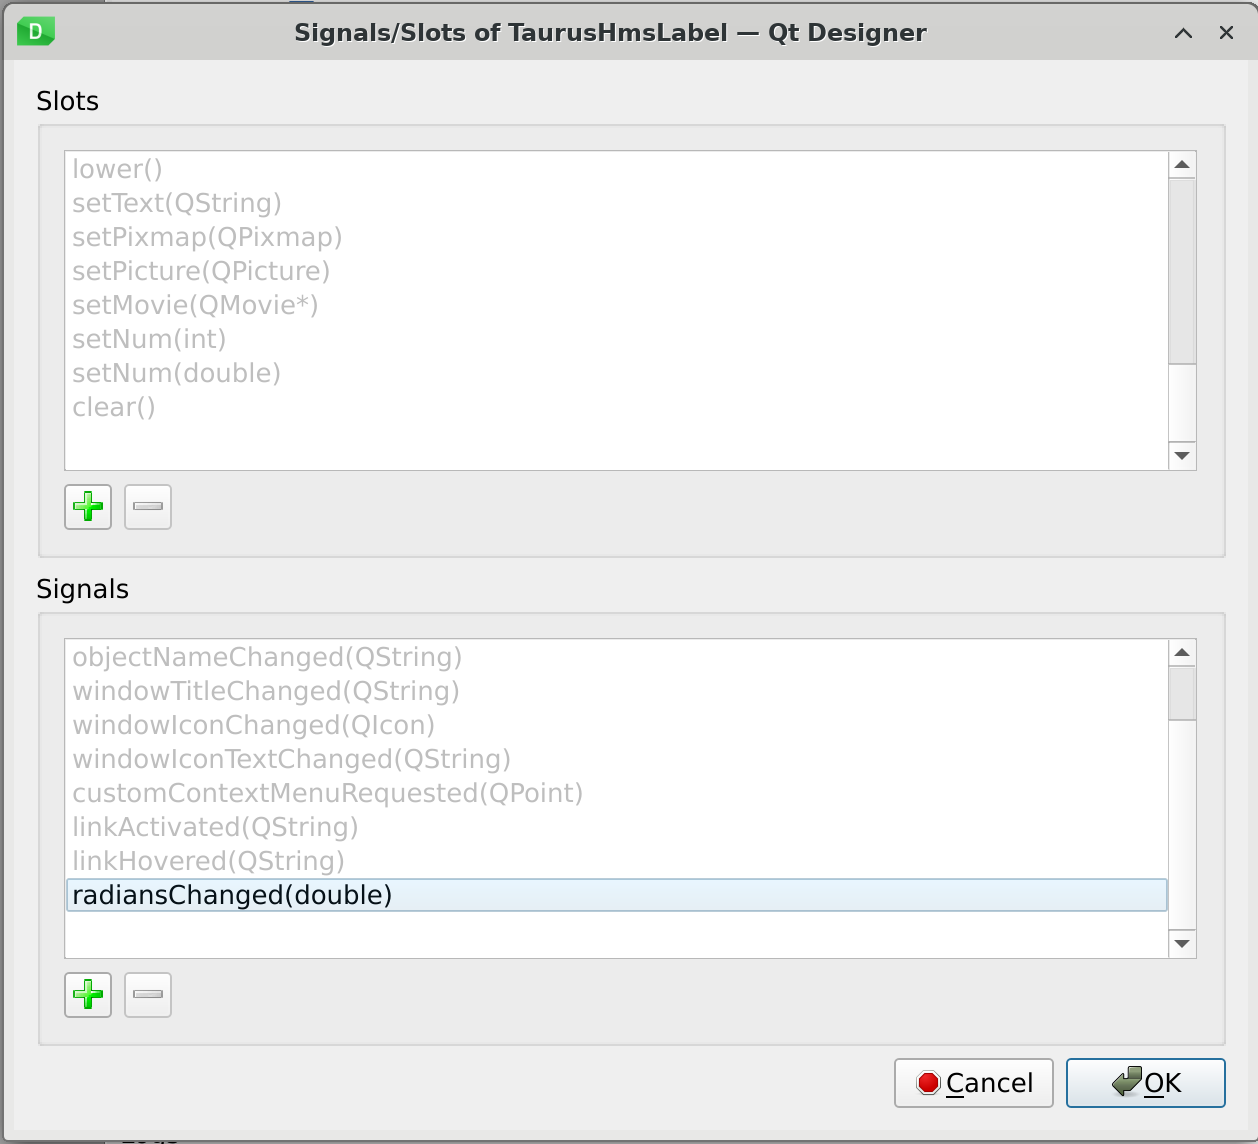Click the green plus icon under Slots
Viewport: 1258px width, 1144px height.
[88, 507]
